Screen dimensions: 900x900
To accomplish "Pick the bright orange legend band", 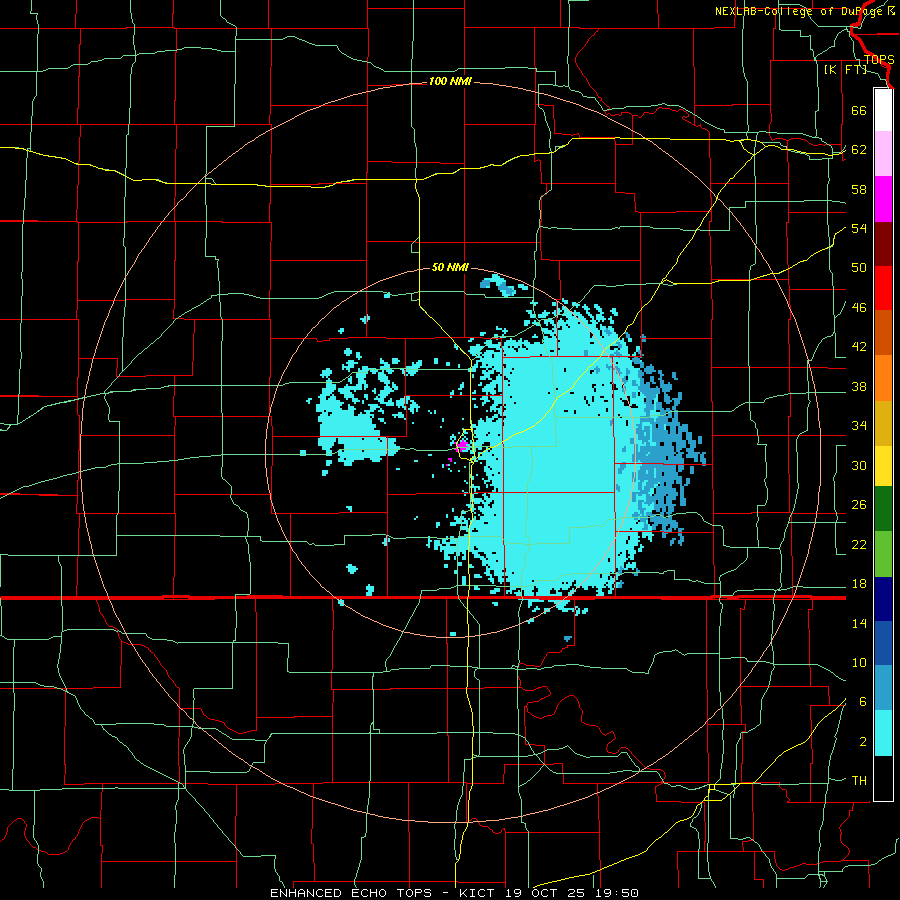I will pyautogui.click(x=883, y=378).
